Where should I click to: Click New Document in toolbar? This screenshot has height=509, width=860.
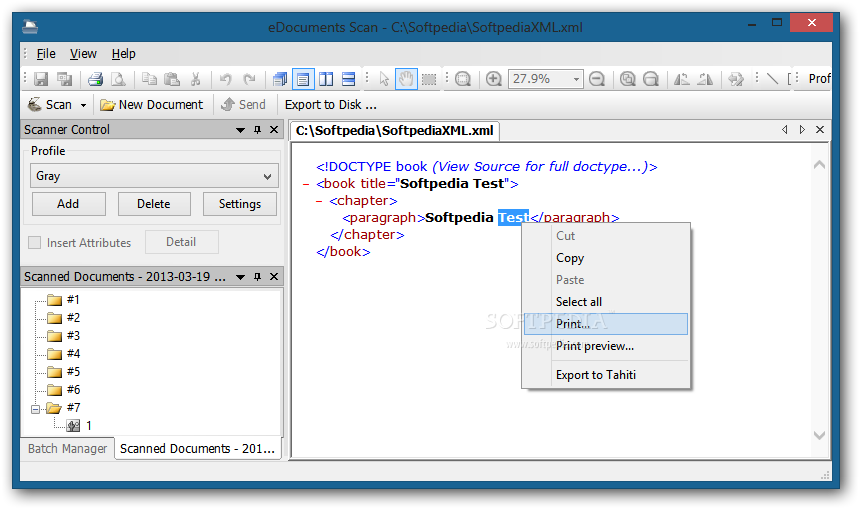151,104
